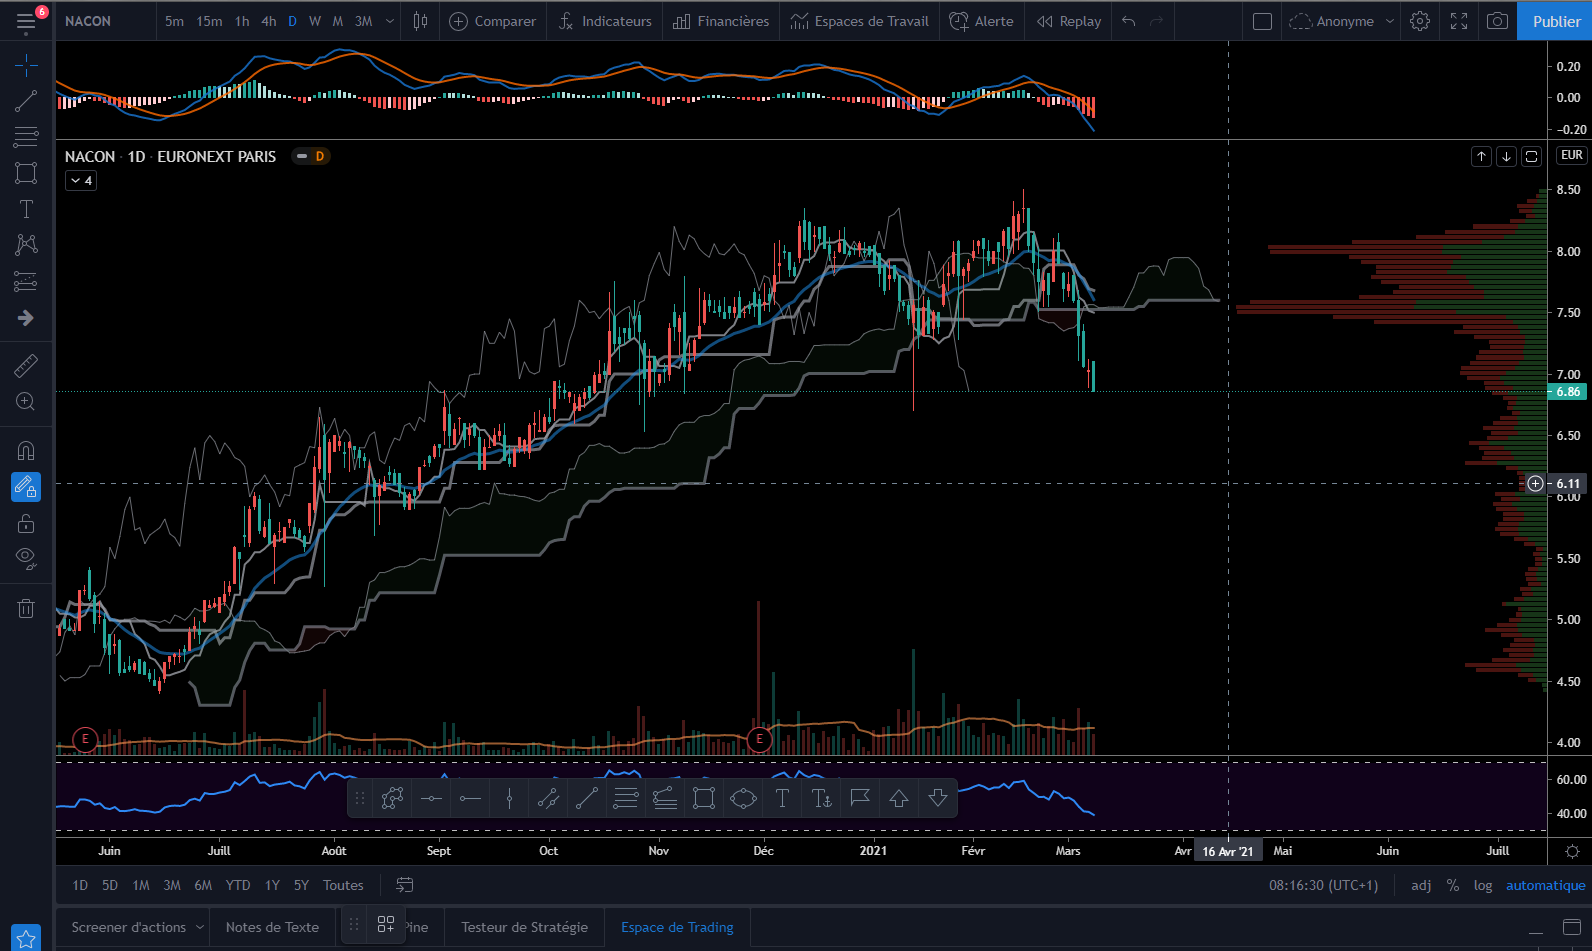
Task: Remove all drawings with the trash icon
Action: [x=26, y=608]
